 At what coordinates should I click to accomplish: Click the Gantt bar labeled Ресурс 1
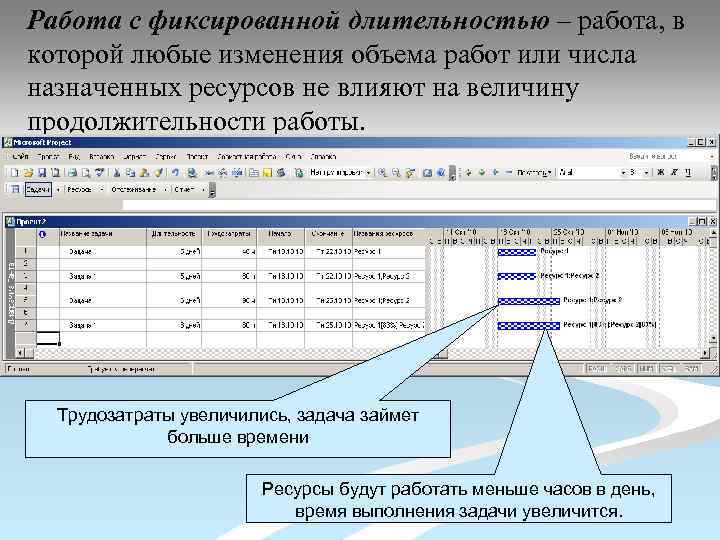click(x=517, y=252)
